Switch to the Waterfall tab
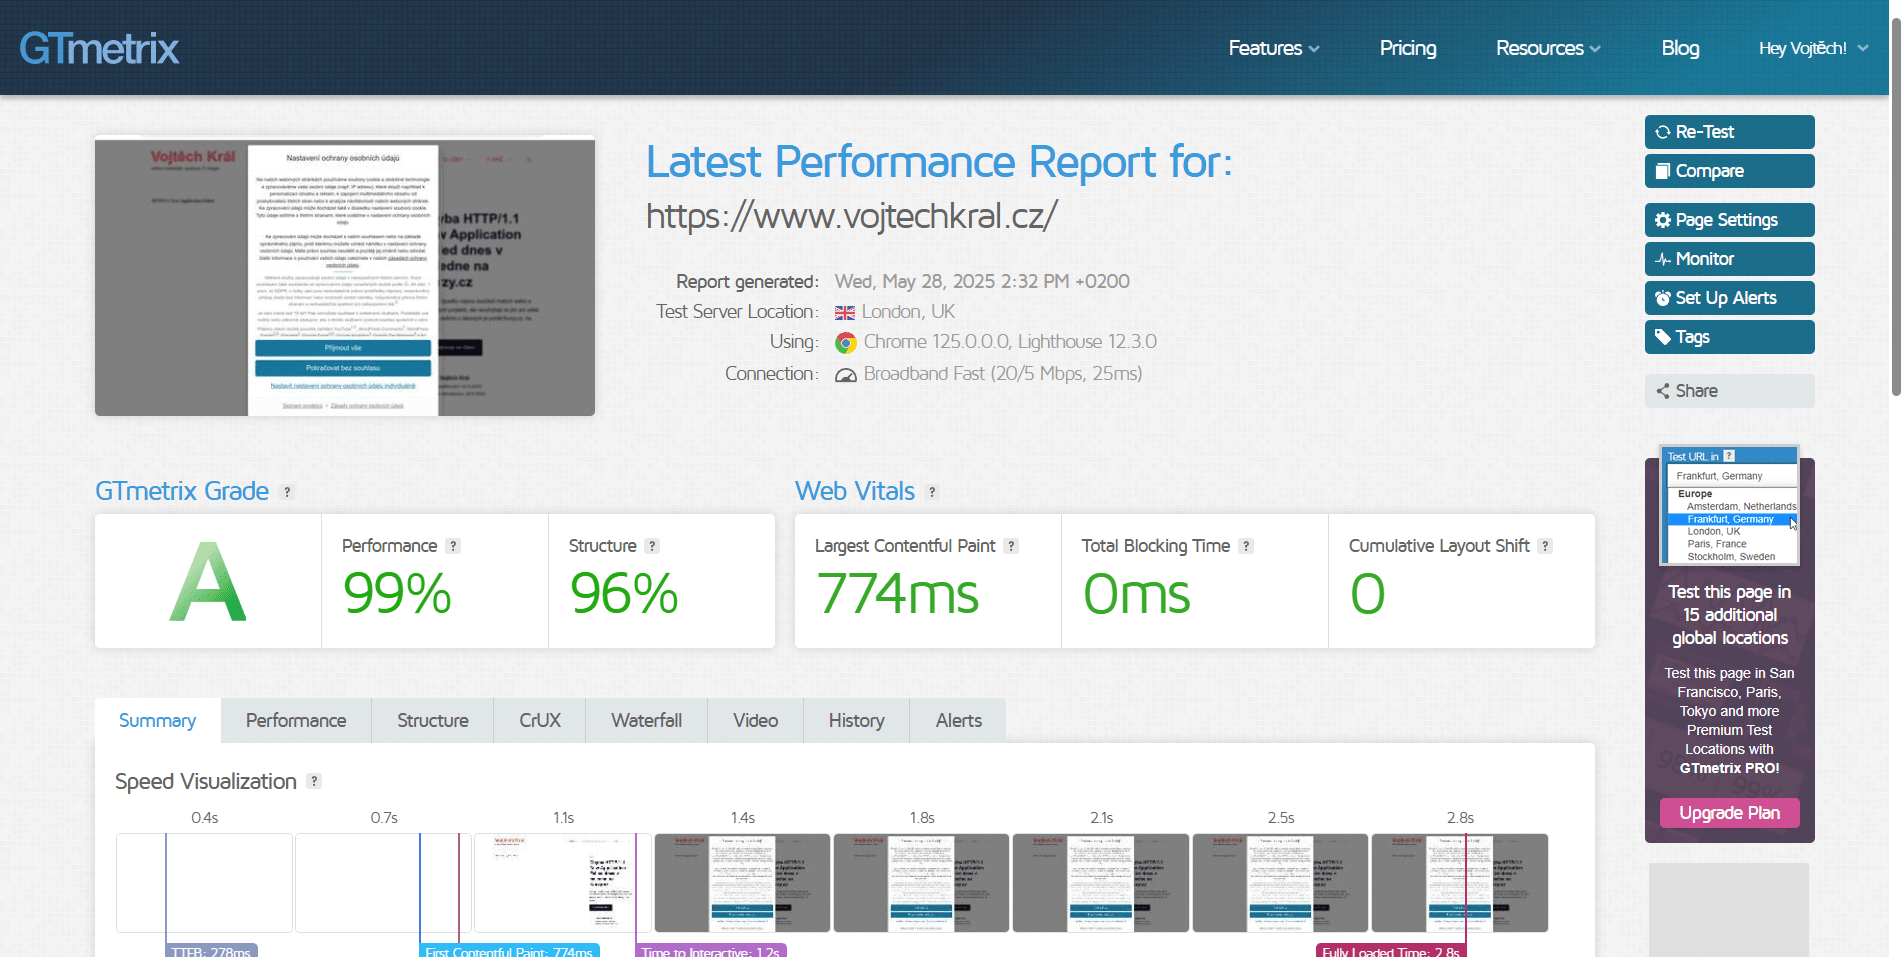Image resolution: width=1904 pixels, height=957 pixels. tap(646, 721)
